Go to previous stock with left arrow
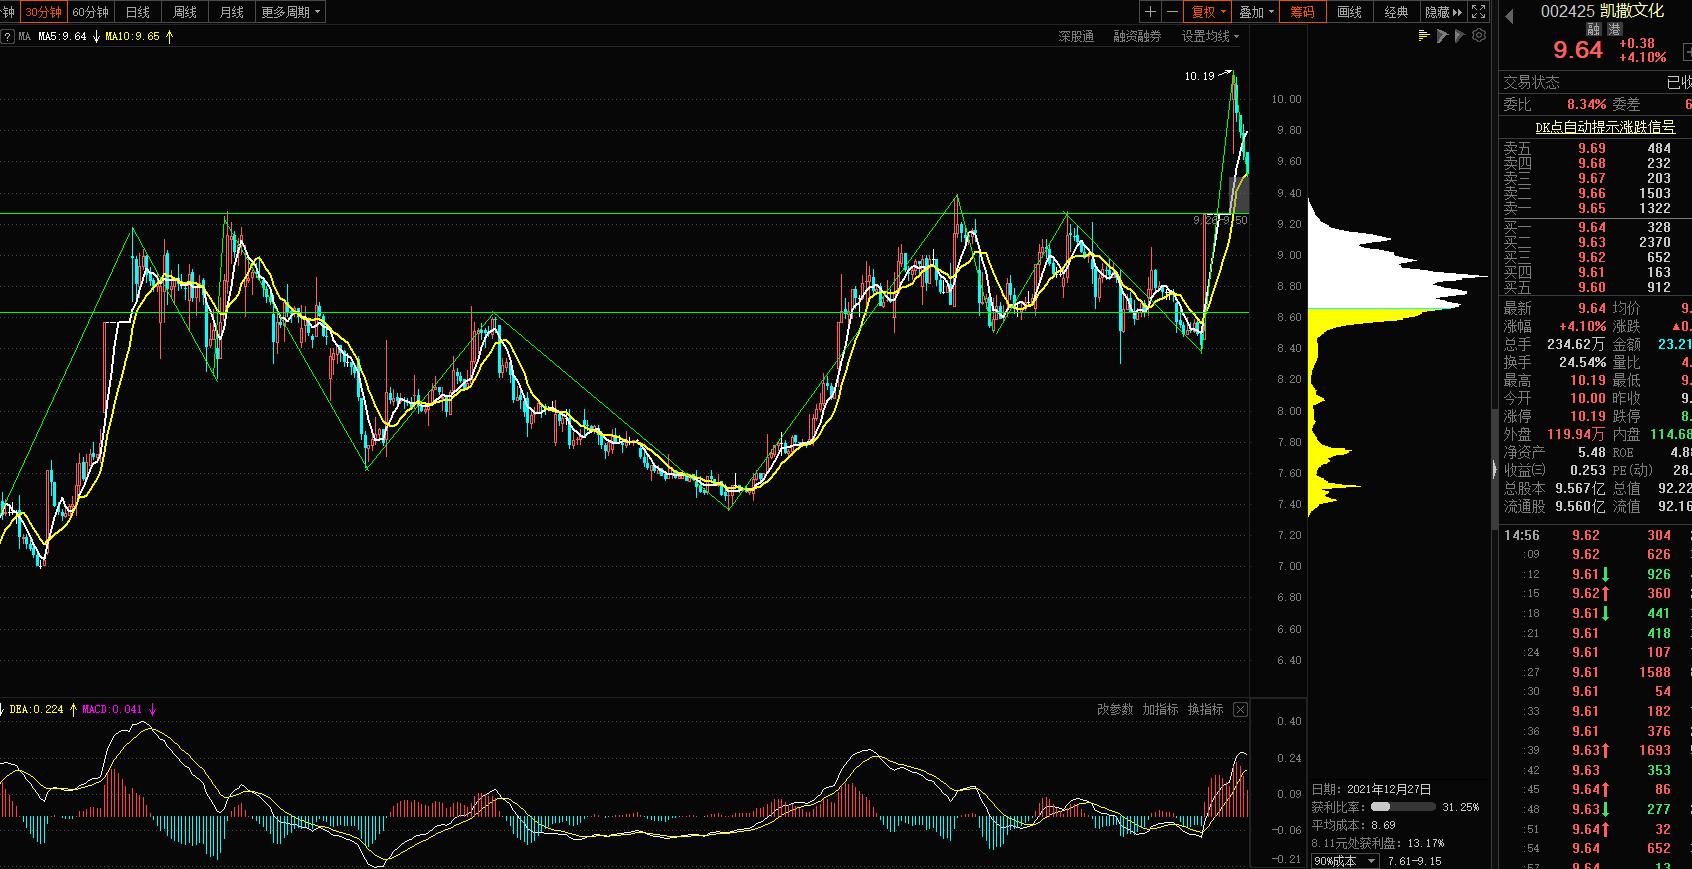Screen dimensions: 1692x869 click(1509, 15)
